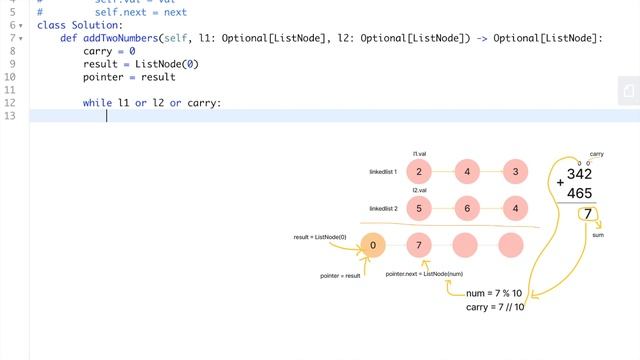Click the 'l2.val' label

[419, 190]
